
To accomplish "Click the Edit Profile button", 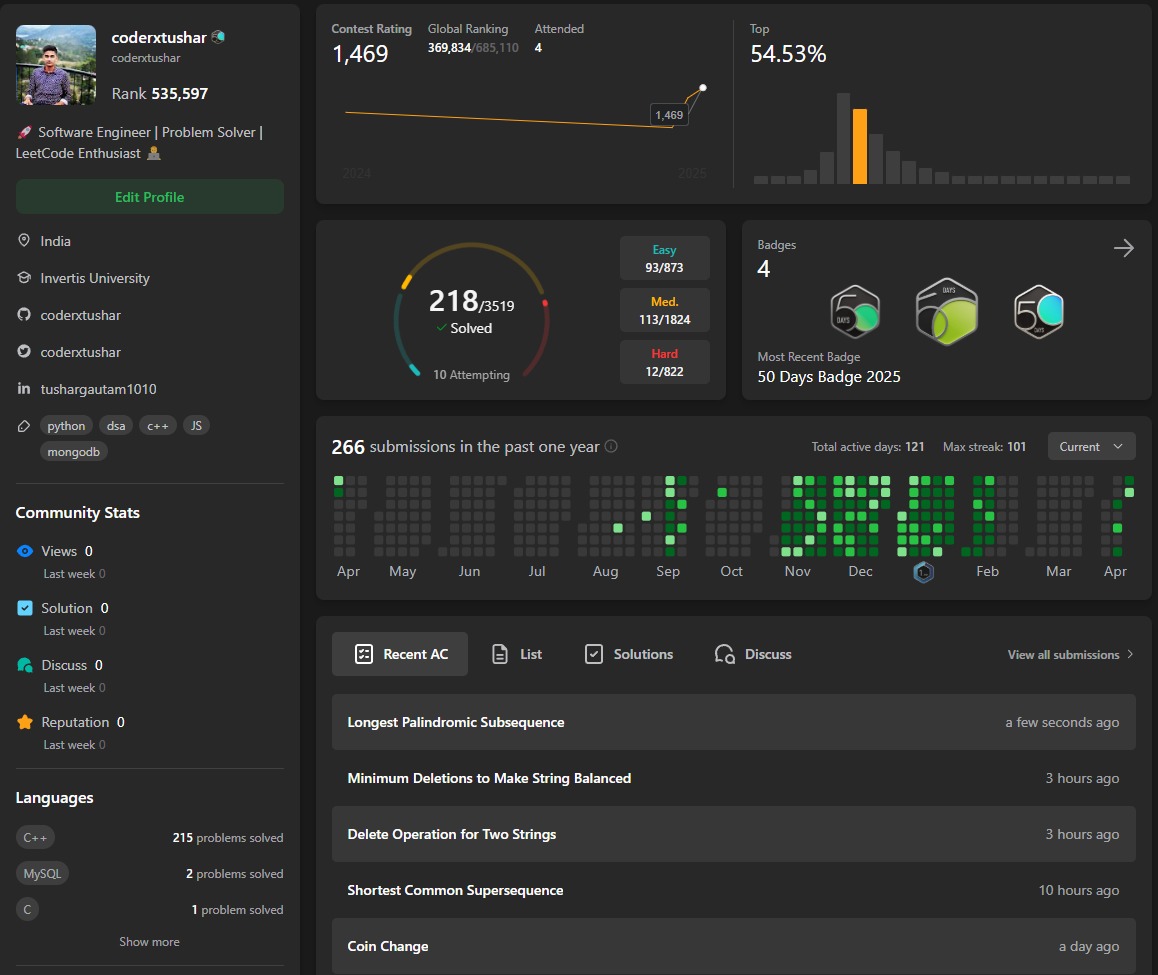I will pos(150,197).
